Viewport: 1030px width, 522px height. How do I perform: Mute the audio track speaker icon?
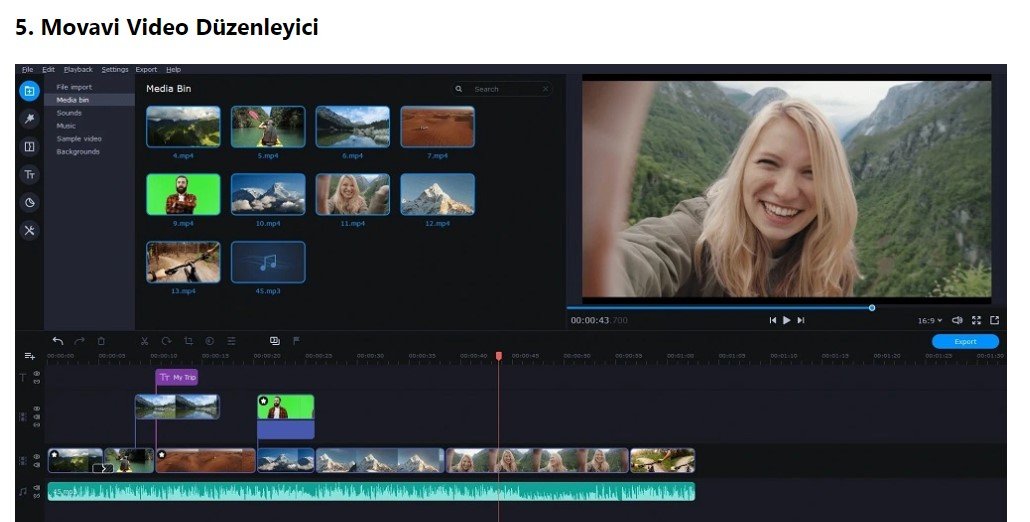coord(37,488)
